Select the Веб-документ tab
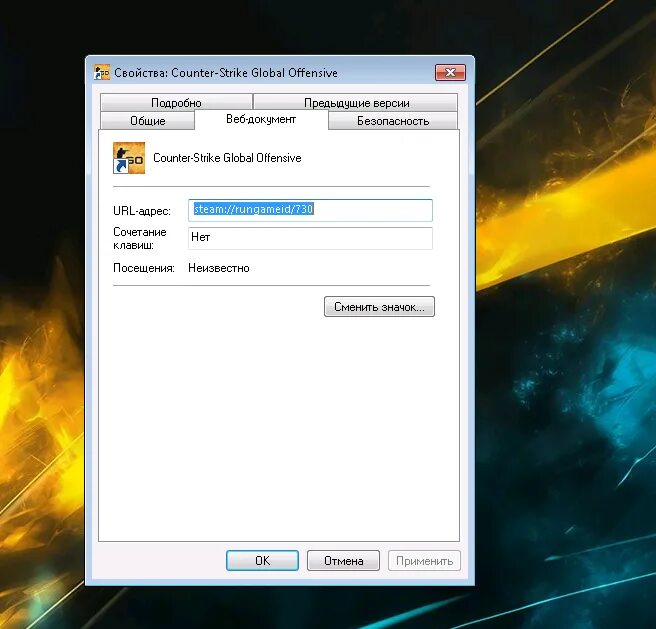The height and width of the screenshot is (629, 656). 261,119
